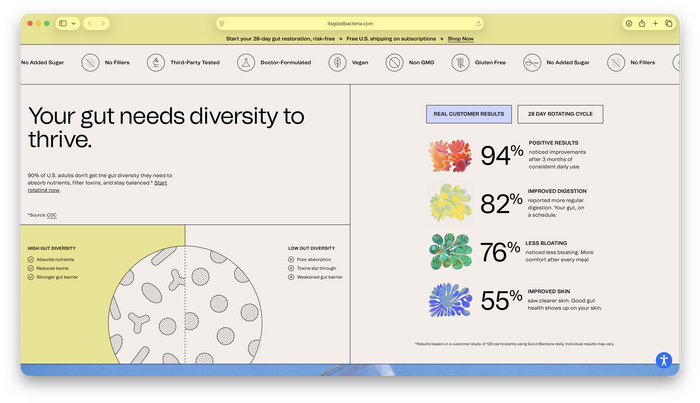
Task: Open the Start rotating now link
Action: tap(97, 187)
